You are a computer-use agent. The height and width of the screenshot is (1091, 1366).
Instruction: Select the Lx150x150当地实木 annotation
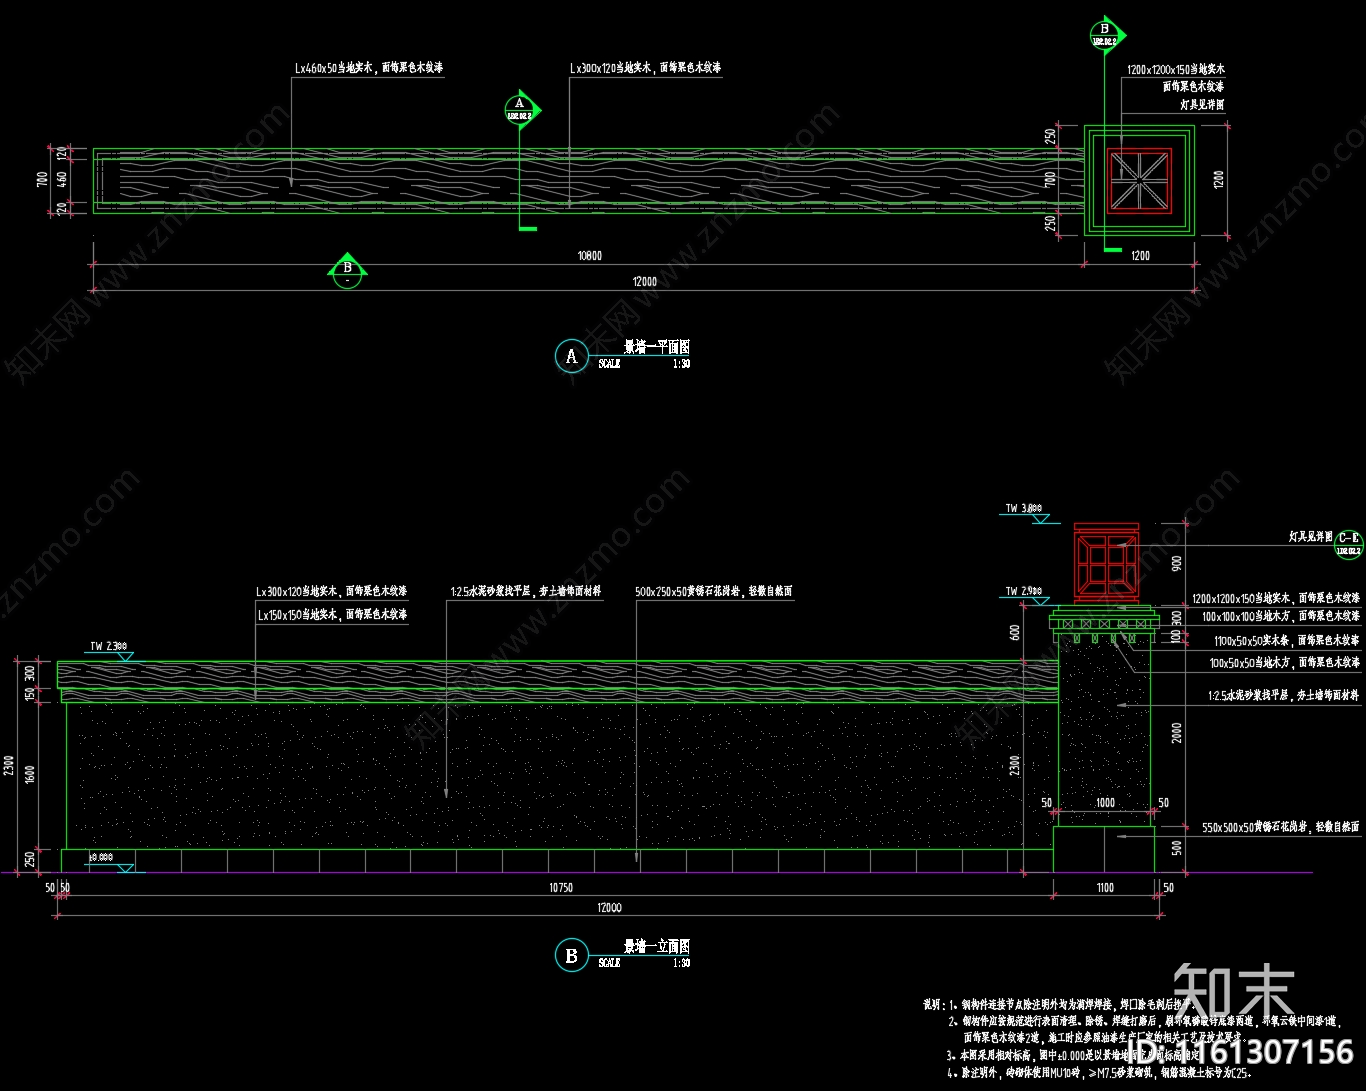pyautogui.click(x=333, y=615)
